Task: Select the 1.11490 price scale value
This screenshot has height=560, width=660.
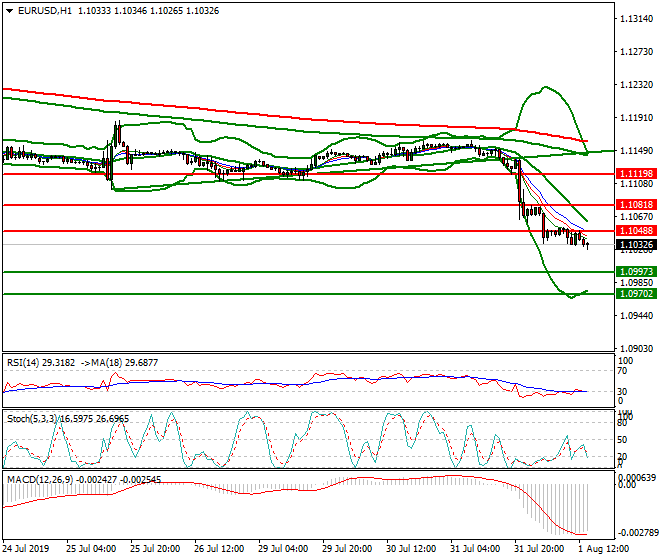Action: pos(636,151)
